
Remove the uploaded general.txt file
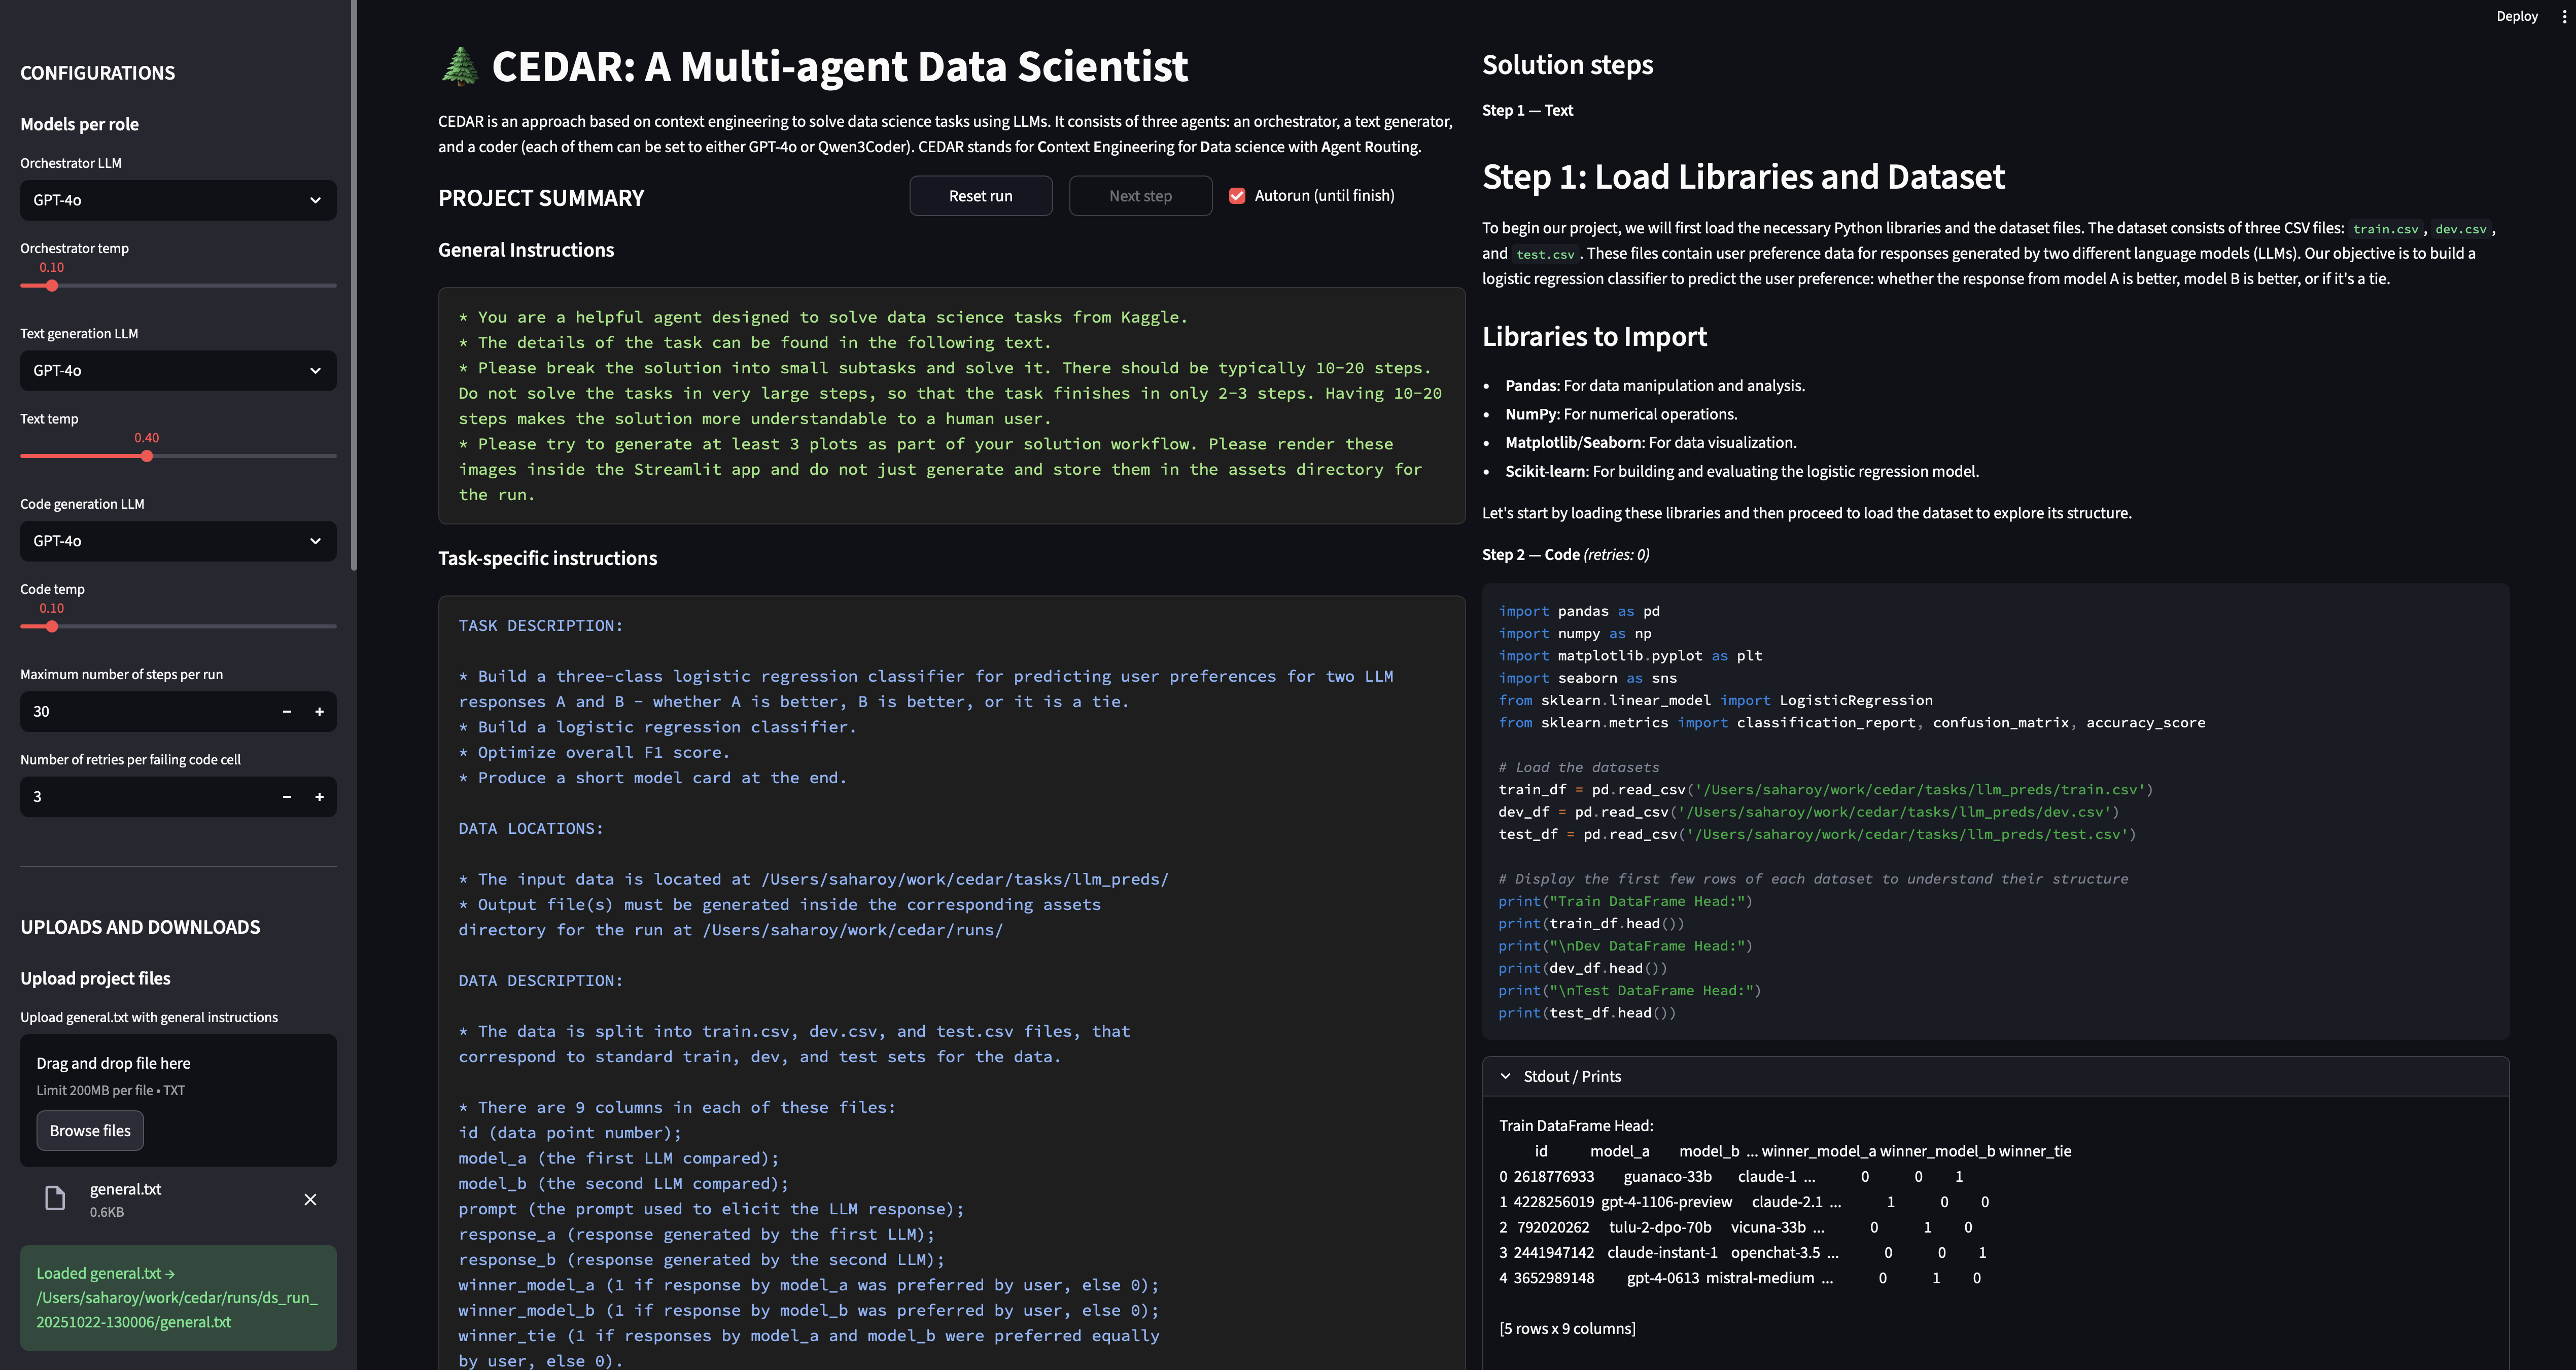pos(310,1199)
